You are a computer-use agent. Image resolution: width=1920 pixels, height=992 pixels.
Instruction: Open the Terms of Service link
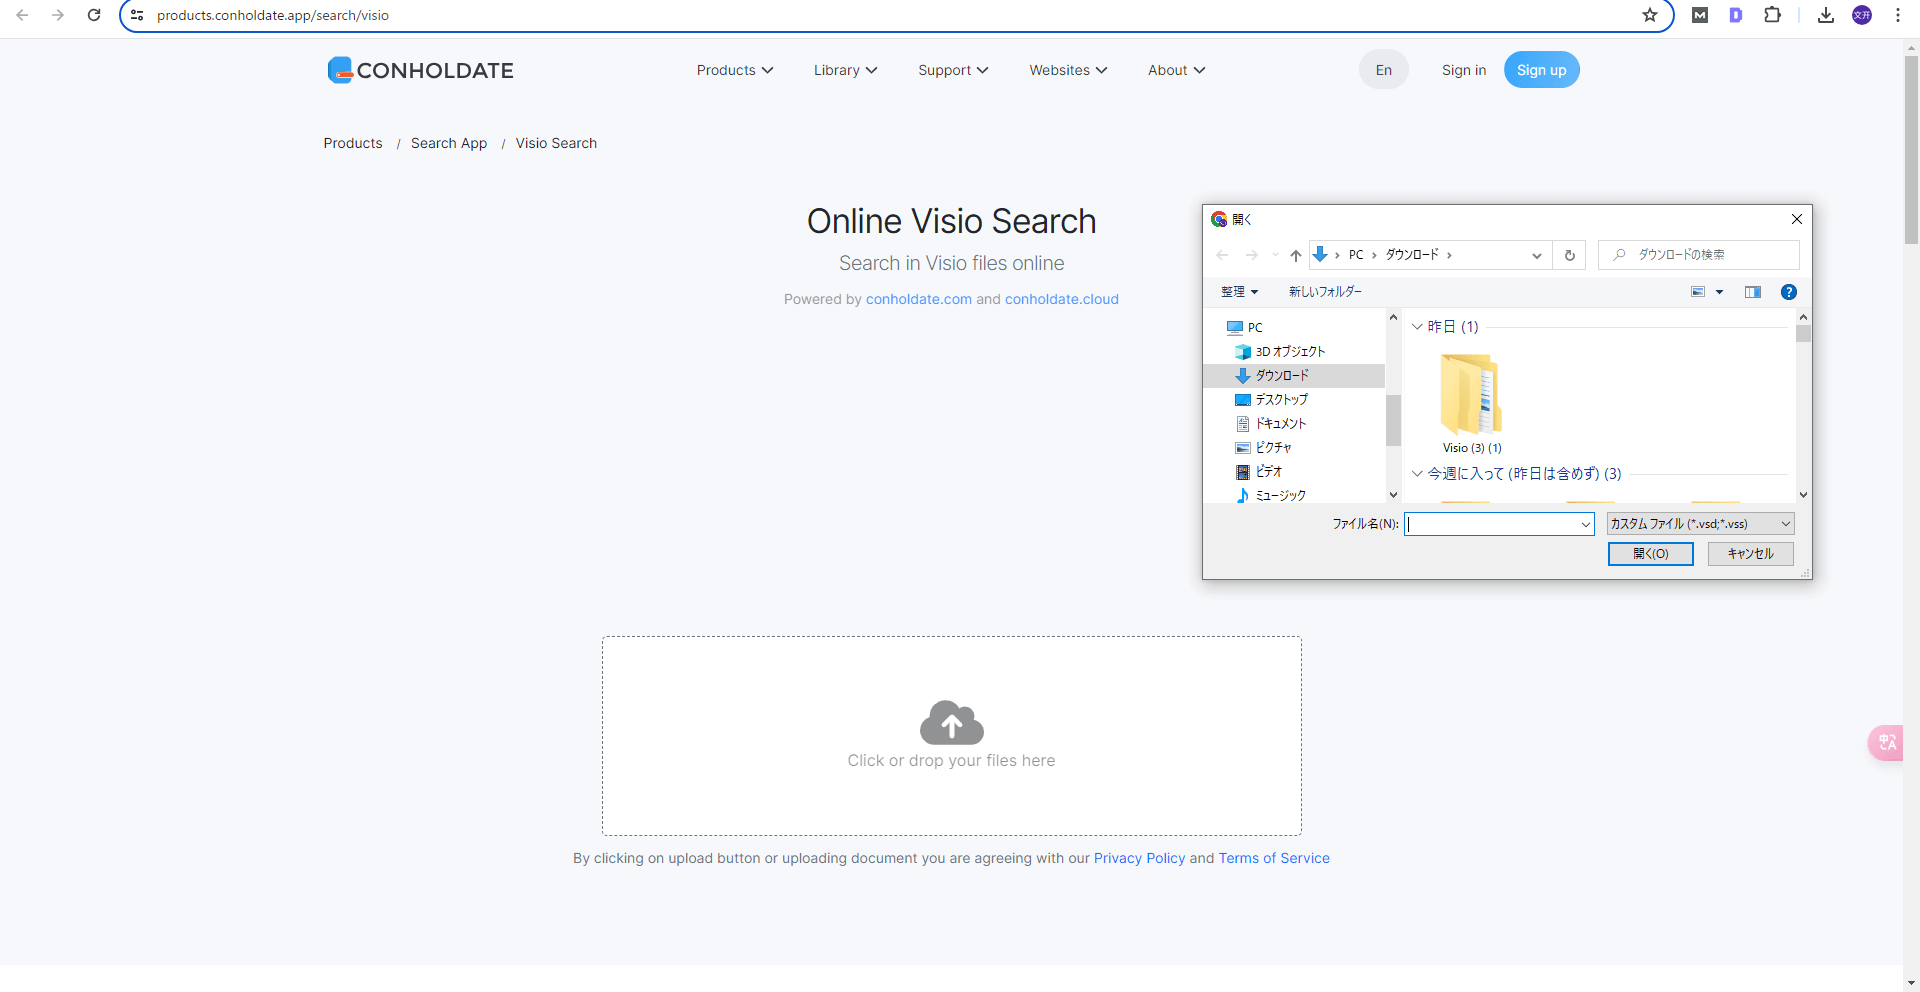[1274, 858]
